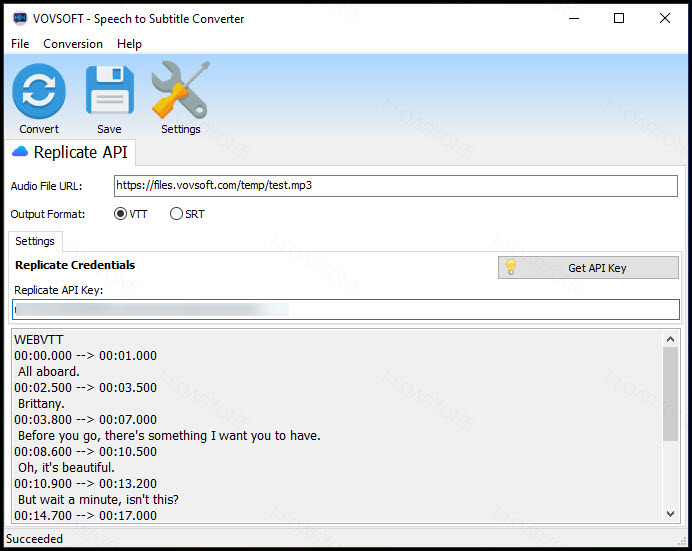Switch to the Replicate API tab
692x551 pixels.
click(x=71, y=152)
